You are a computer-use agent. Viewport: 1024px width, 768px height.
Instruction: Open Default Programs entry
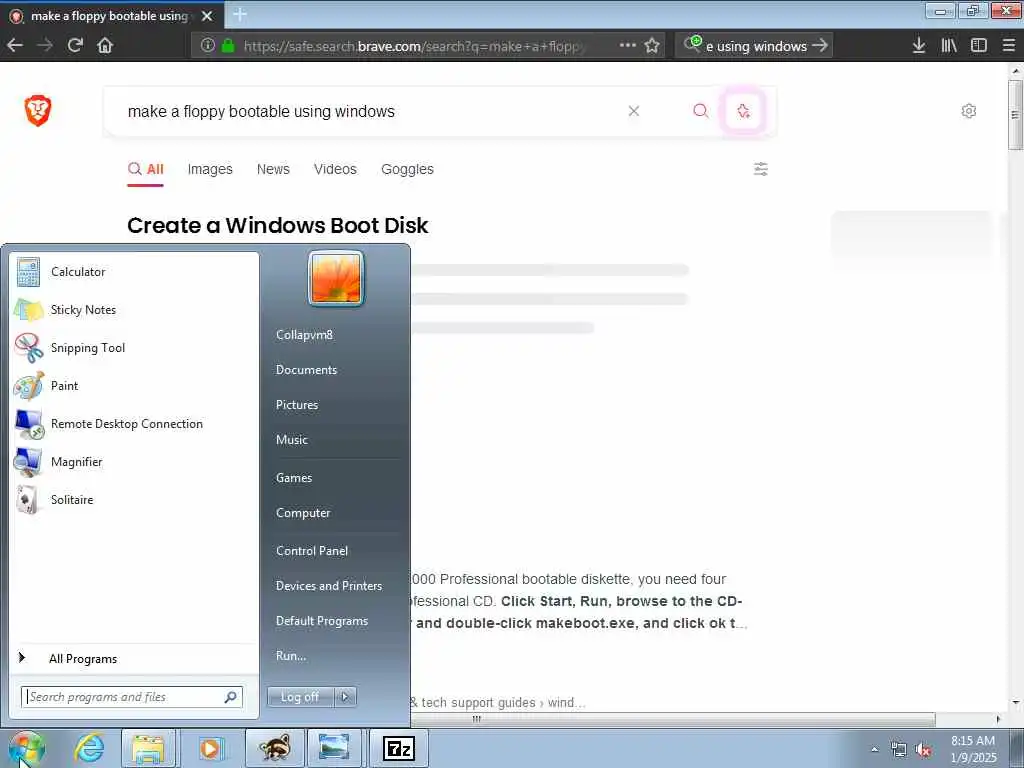[322, 621]
